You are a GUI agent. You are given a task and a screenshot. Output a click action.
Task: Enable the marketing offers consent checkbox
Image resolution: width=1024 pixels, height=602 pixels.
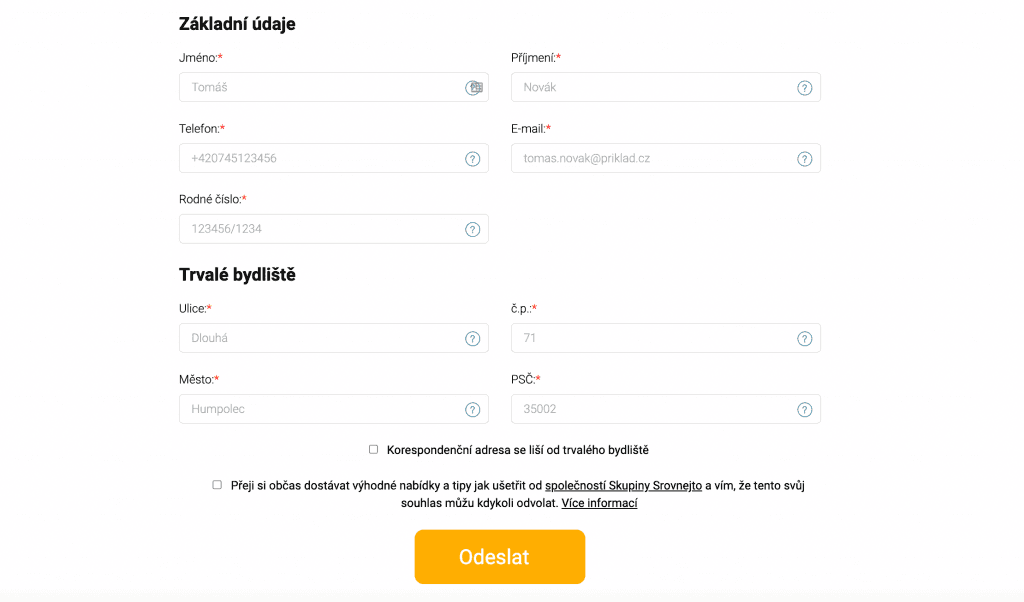coord(217,485)
